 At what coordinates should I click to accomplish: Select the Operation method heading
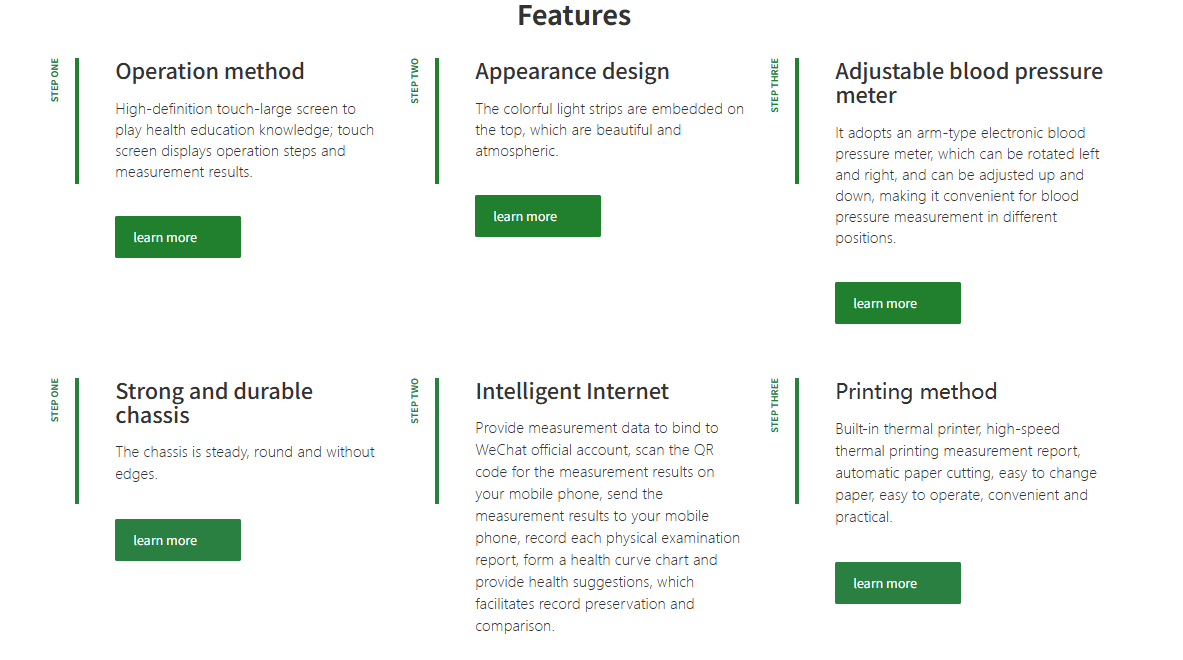coord(210,71)
